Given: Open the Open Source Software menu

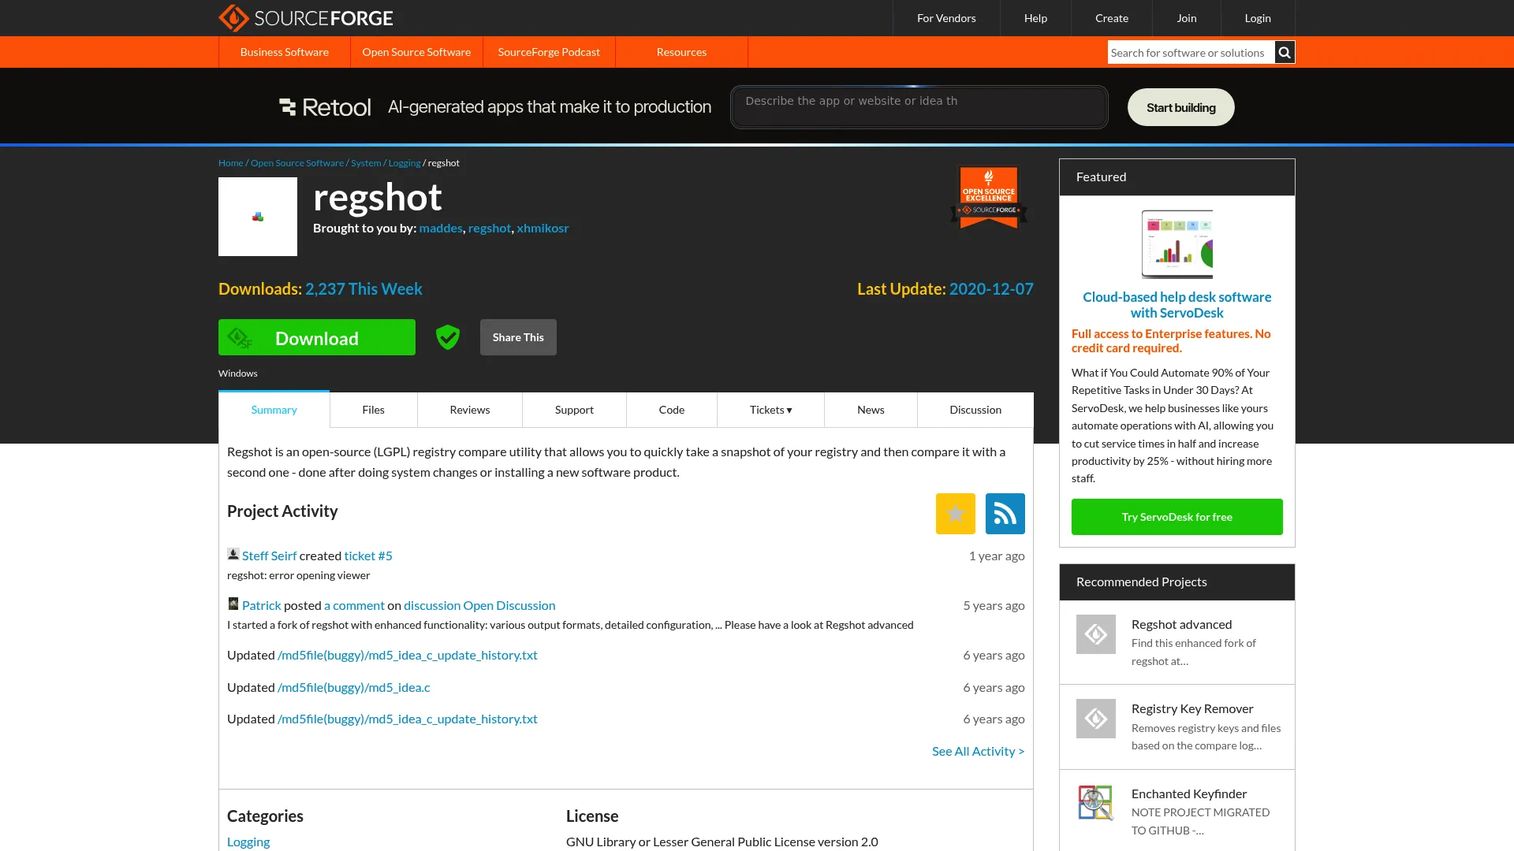Looking at the screenshot, I should tap(416, 52).
